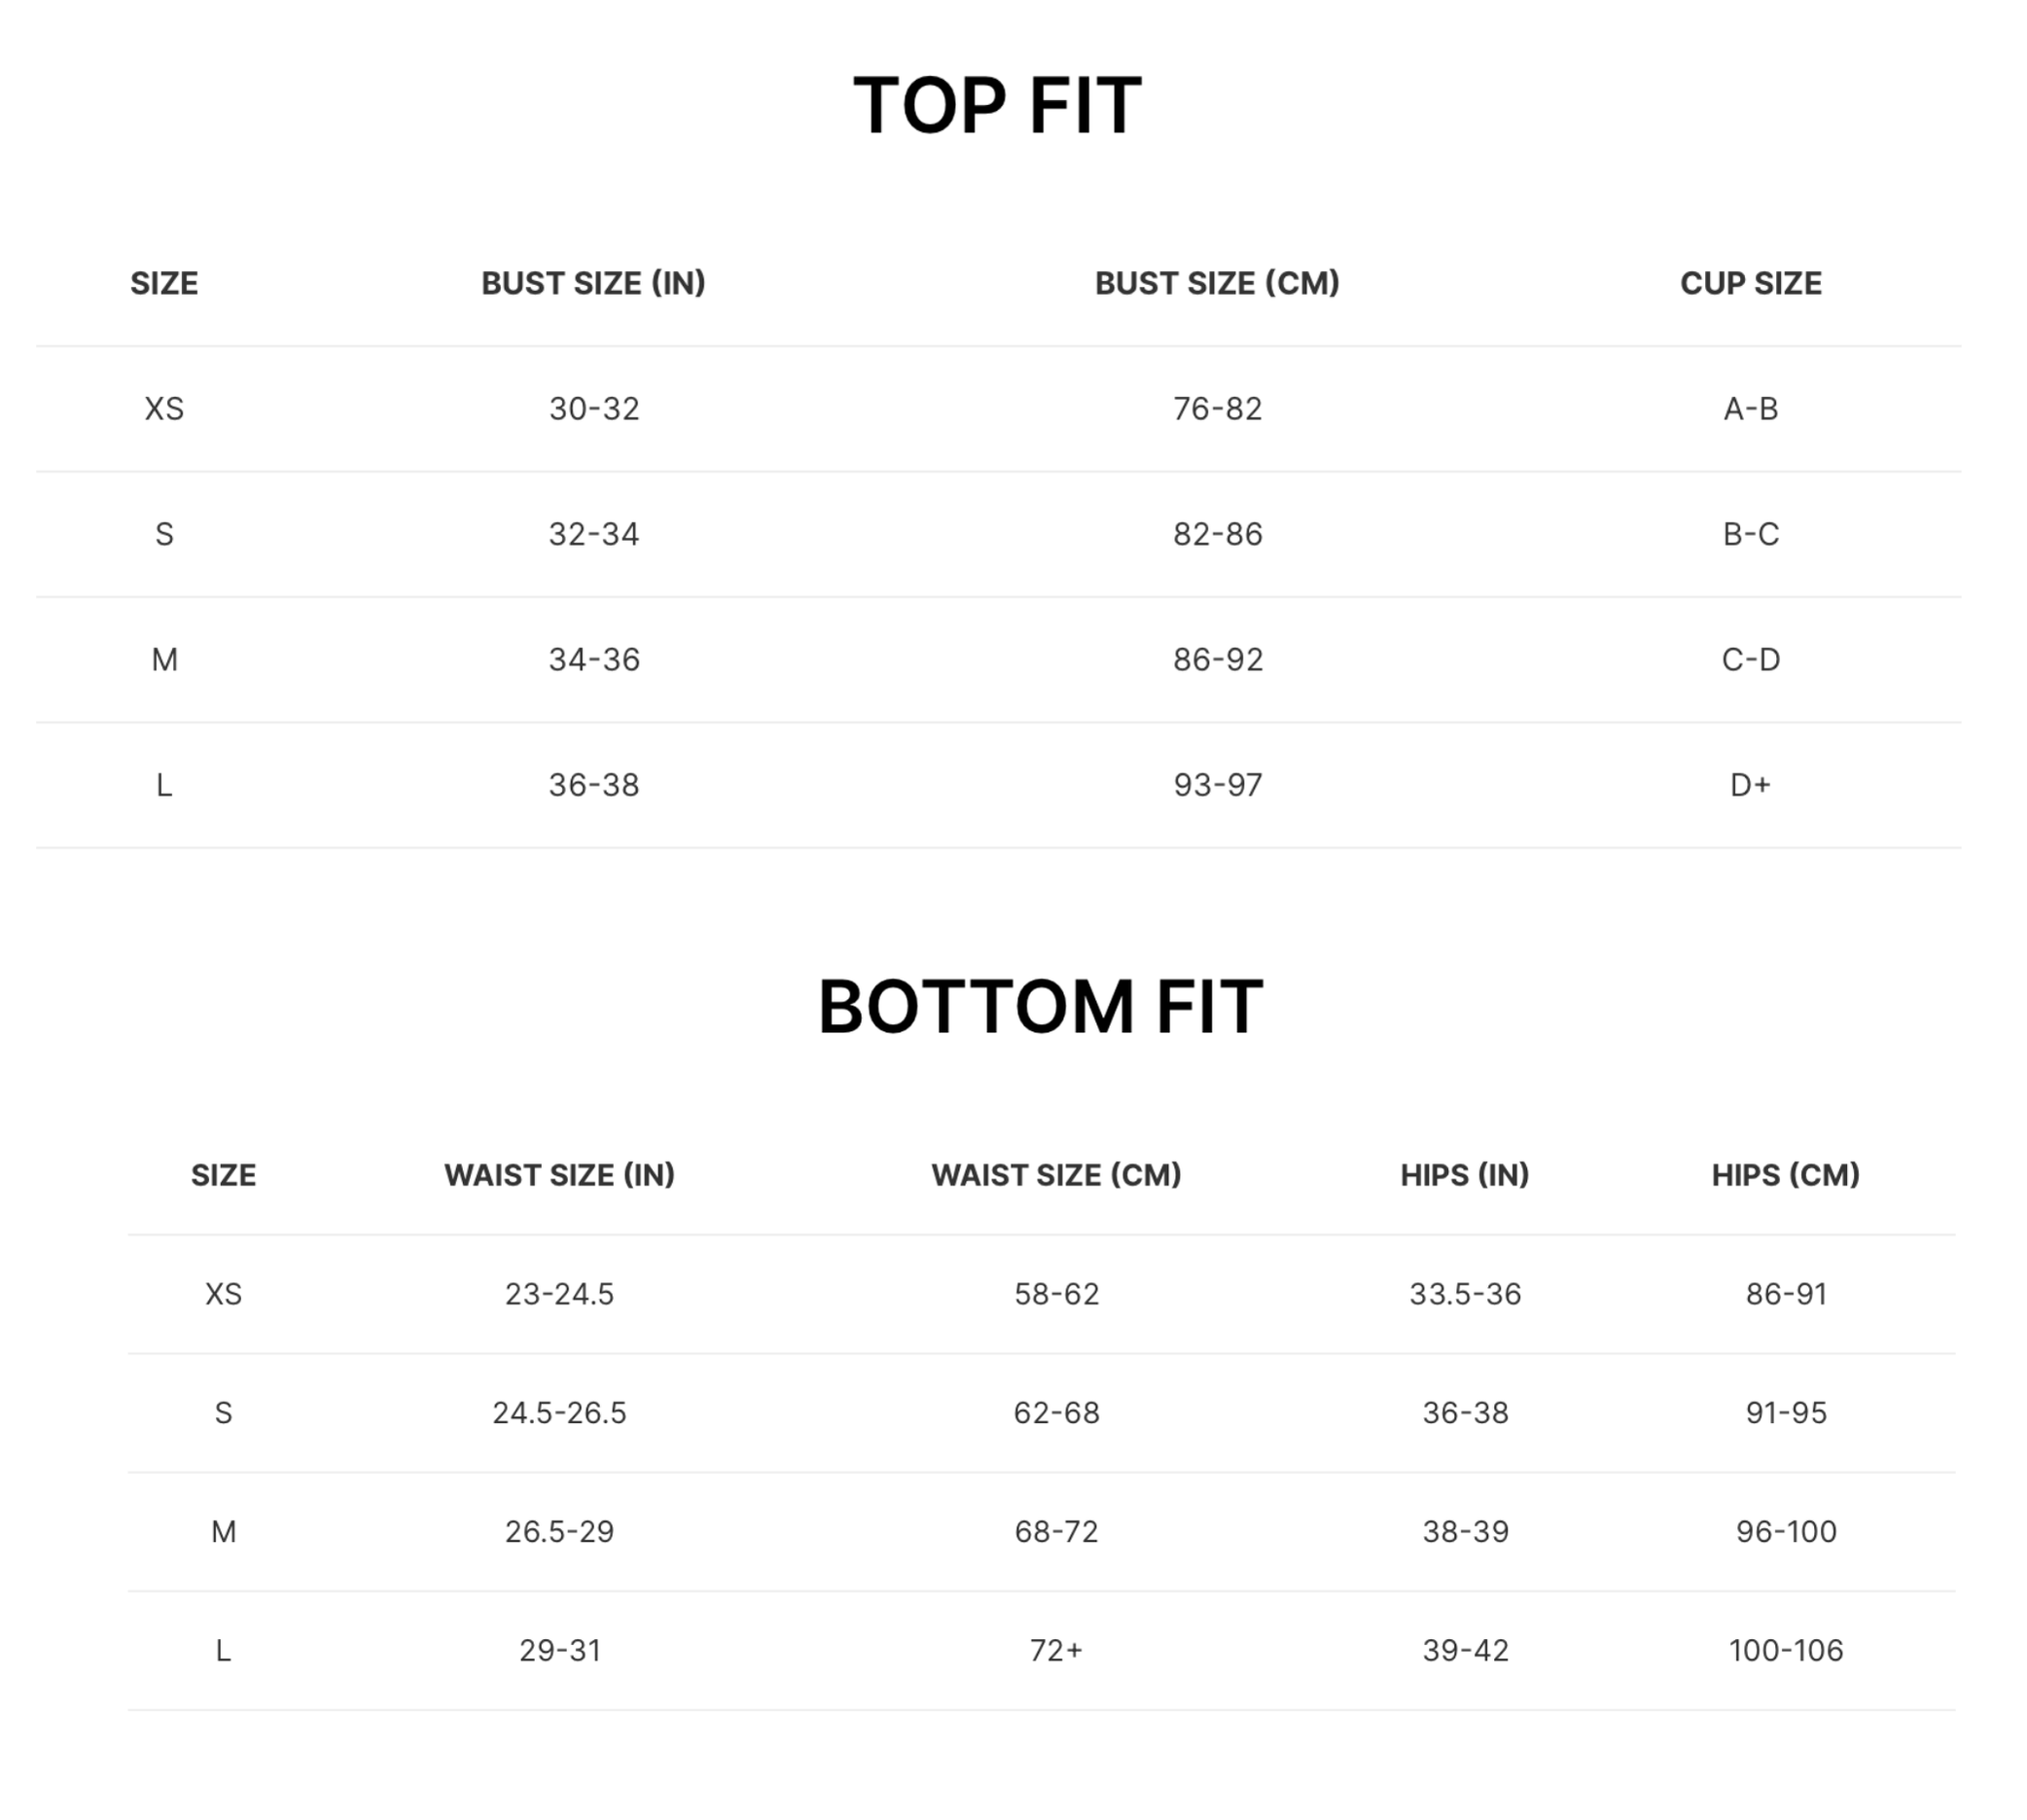Image resolution: width=2027 pixels, height=1820 pixels.
Task: Select the 72+ waist centimeters cell
Action: tap(1056, 1650)
